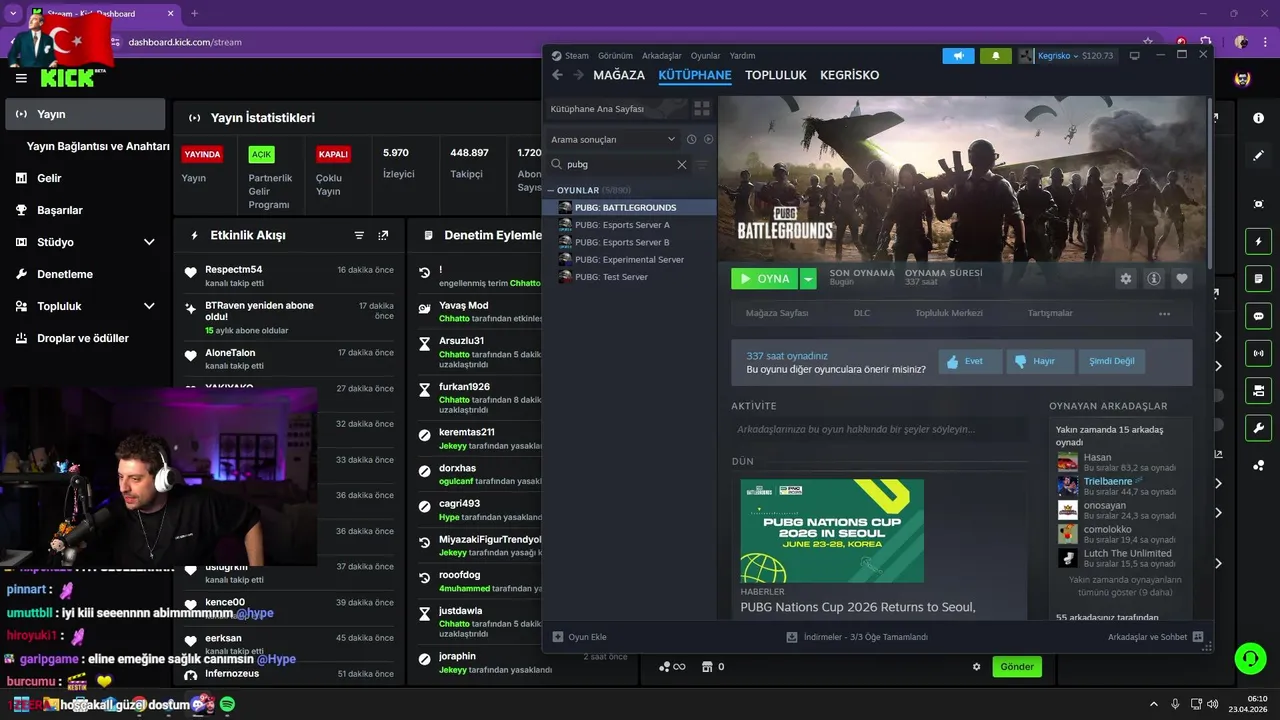
Task: Open advanced search filter icon in Steam
Action: [x=702, y=165]
